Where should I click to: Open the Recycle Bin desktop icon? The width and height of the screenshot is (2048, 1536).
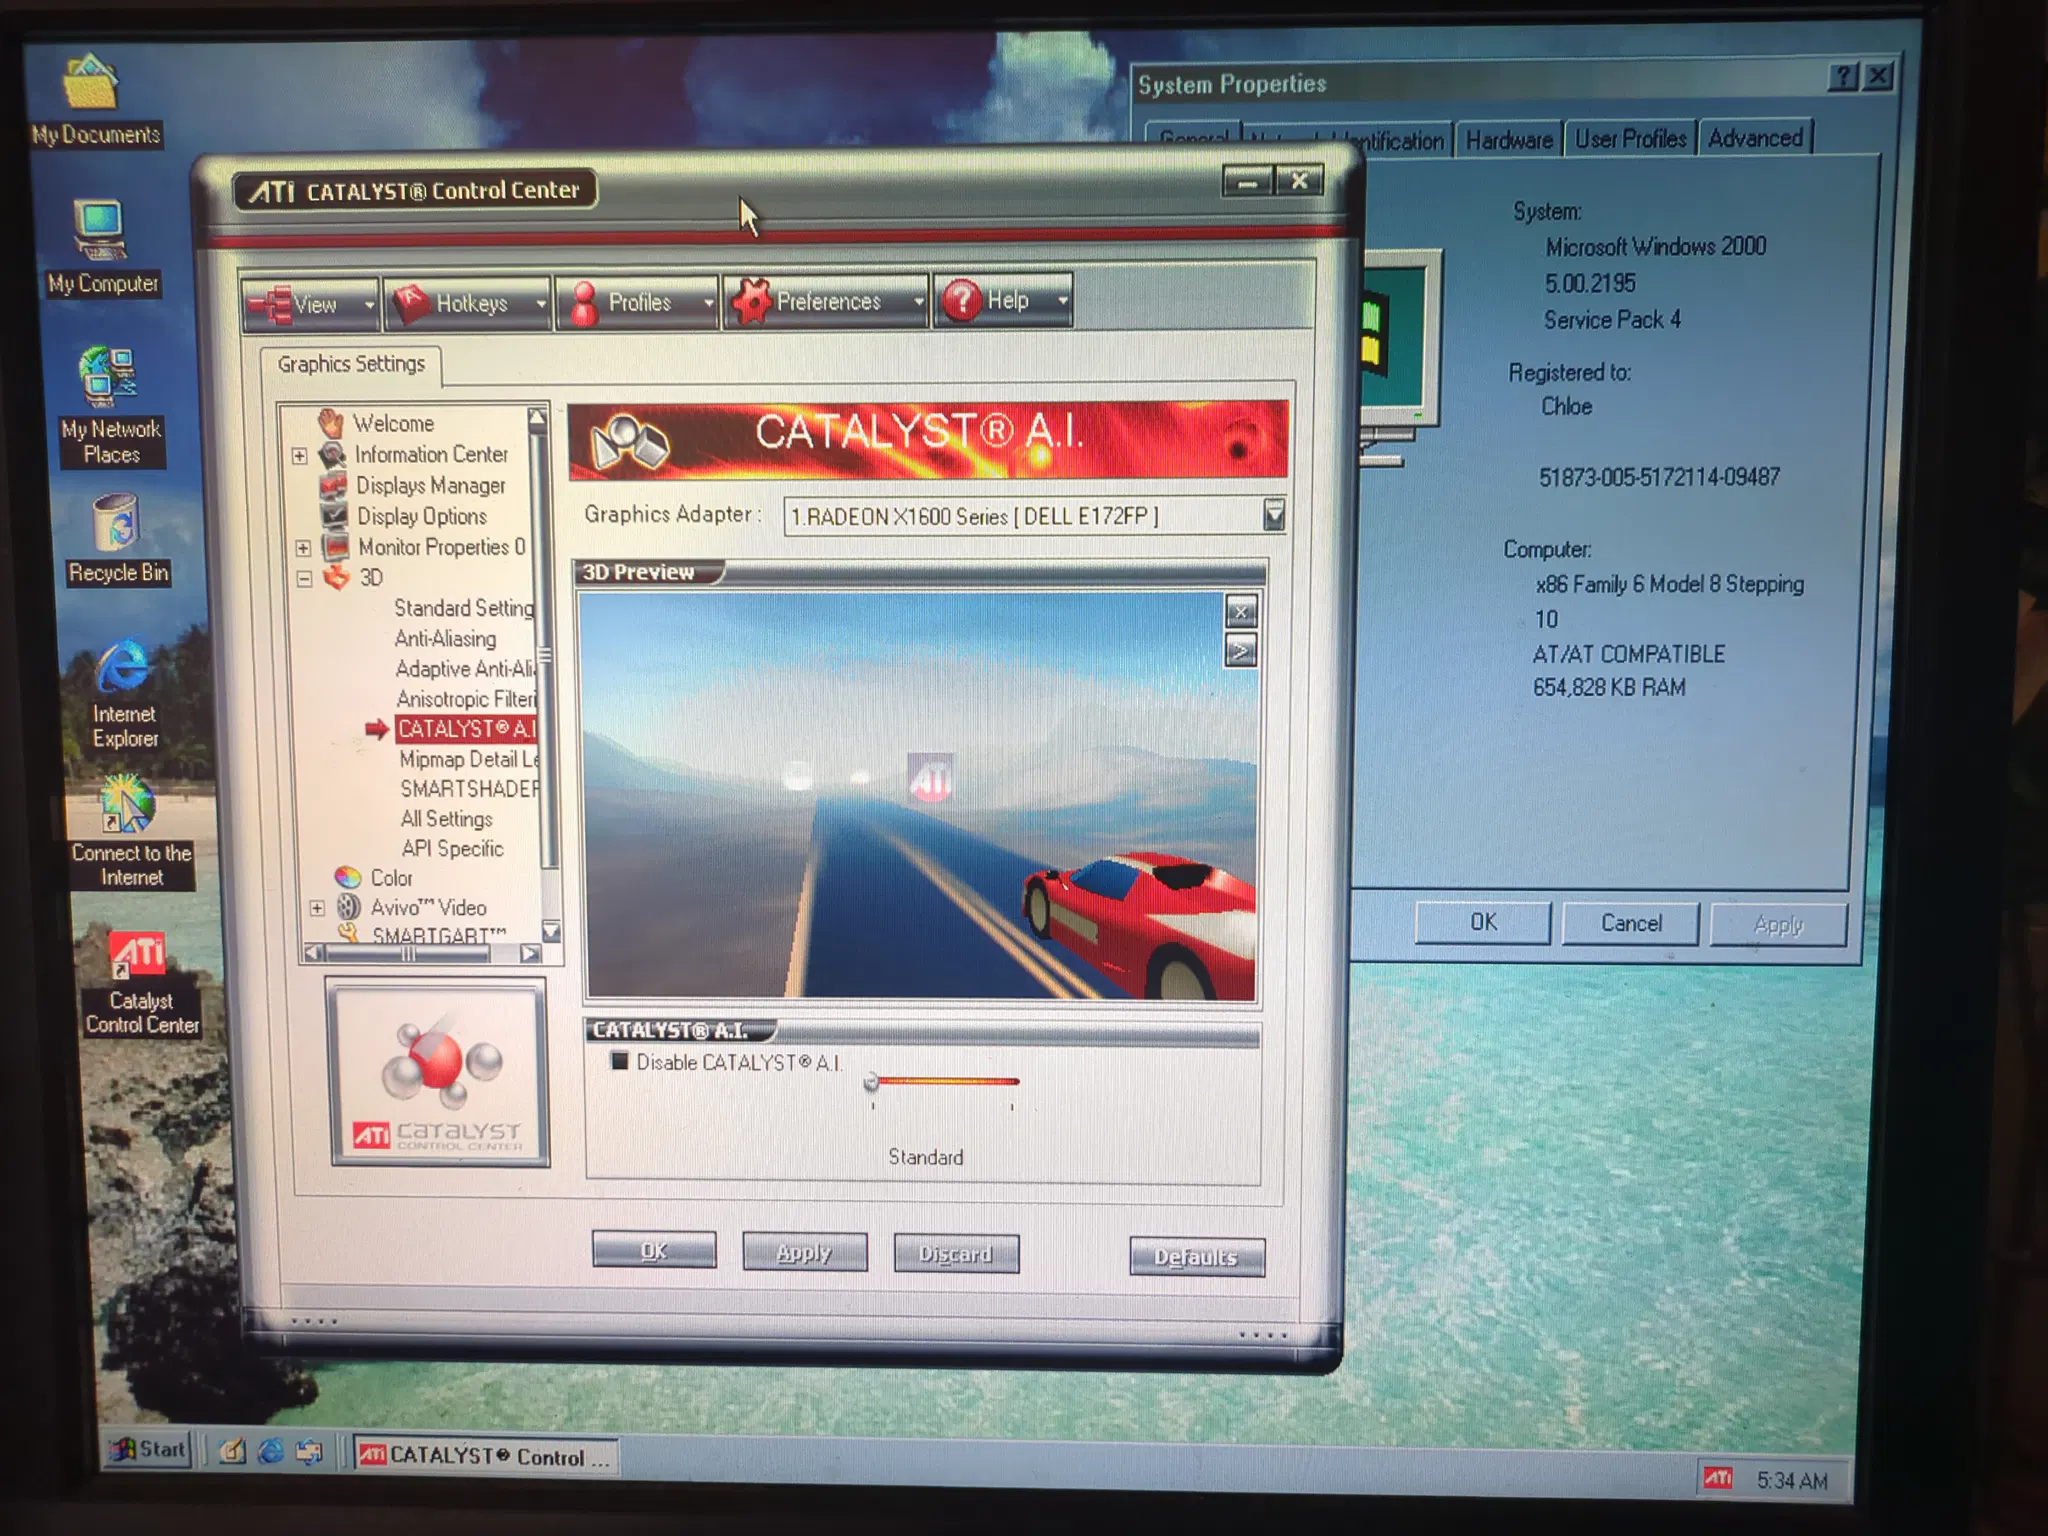pyautogui.click(x=118, y=539)
